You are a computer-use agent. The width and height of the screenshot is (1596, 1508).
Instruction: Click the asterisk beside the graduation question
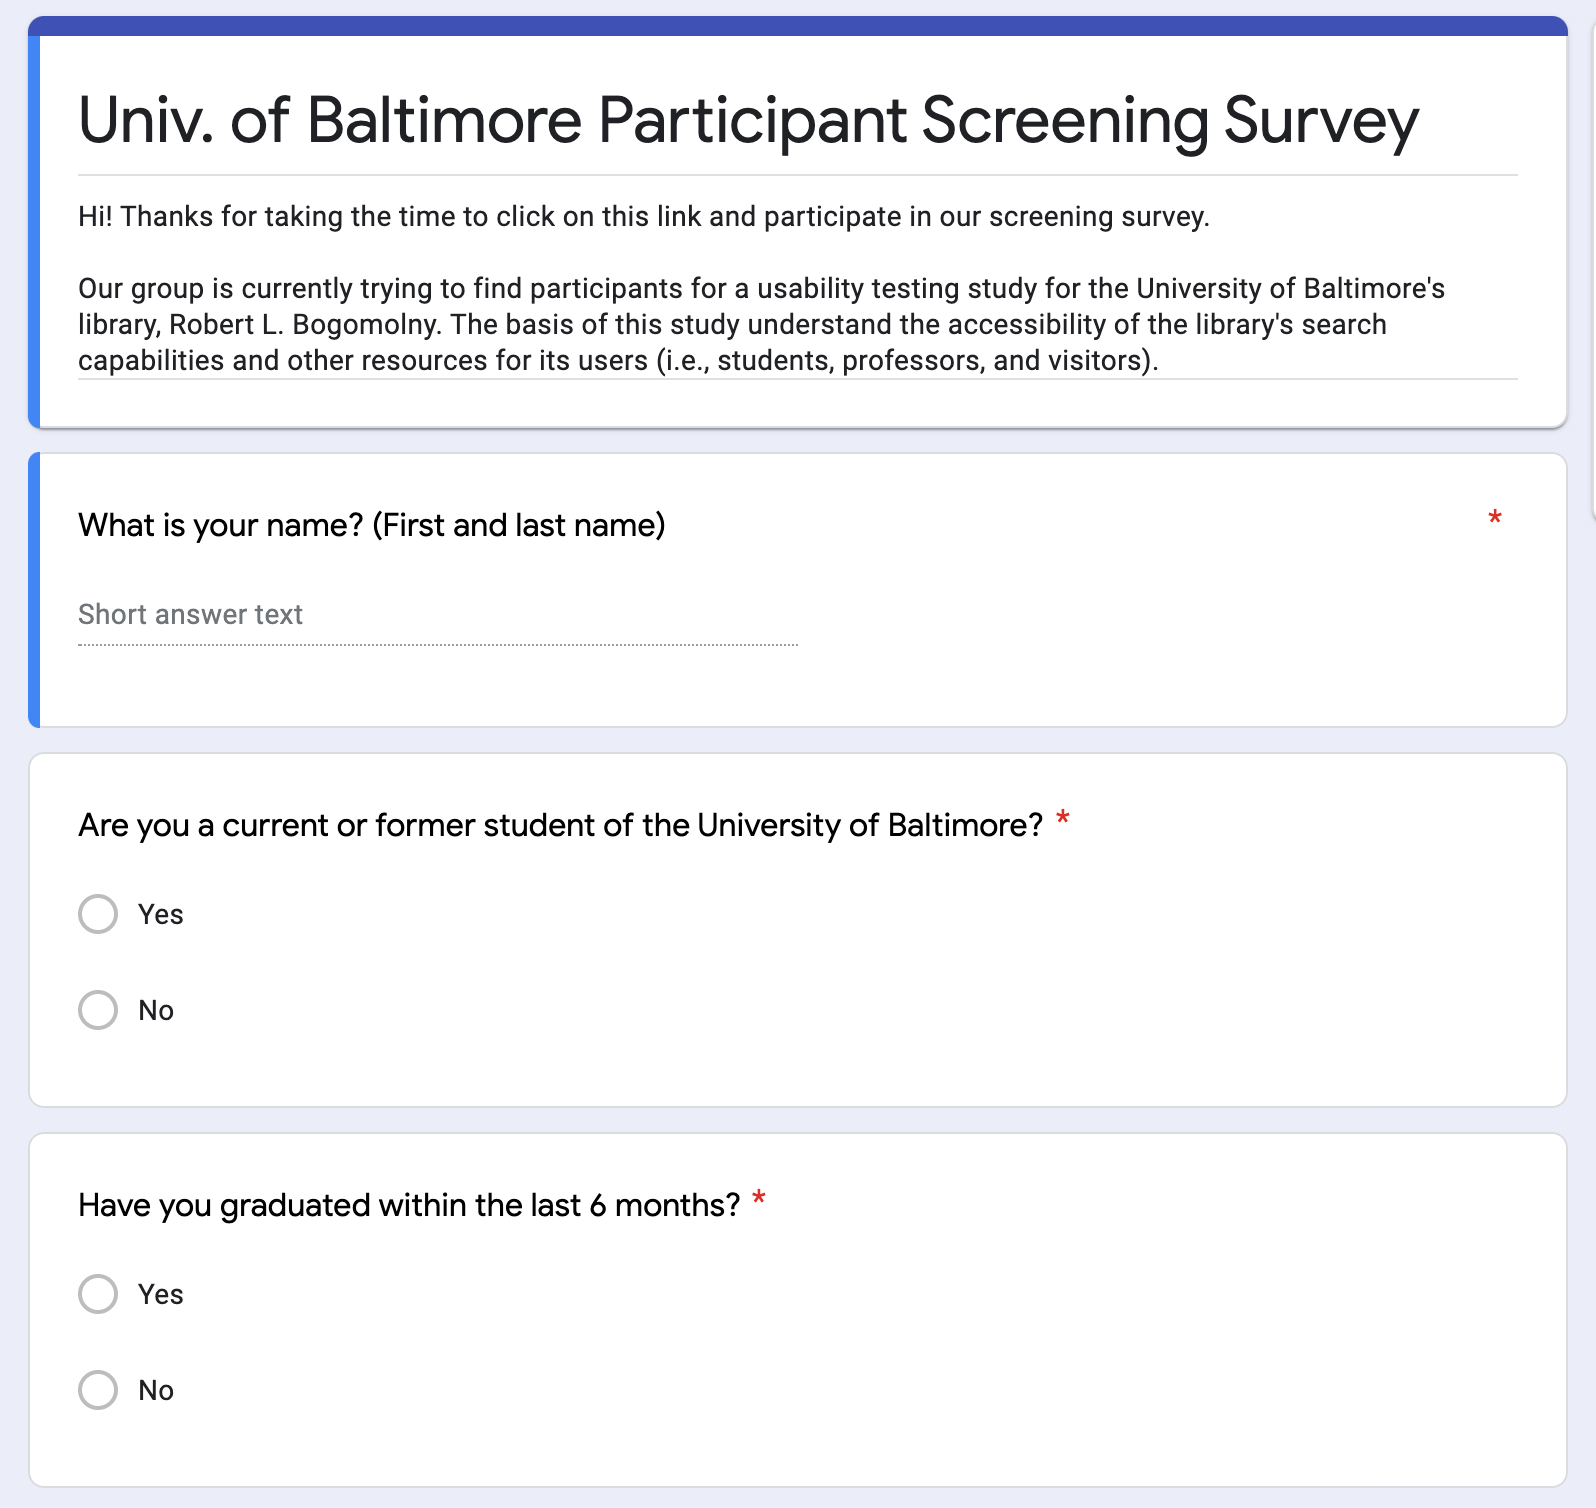(x=759, y=1199)
